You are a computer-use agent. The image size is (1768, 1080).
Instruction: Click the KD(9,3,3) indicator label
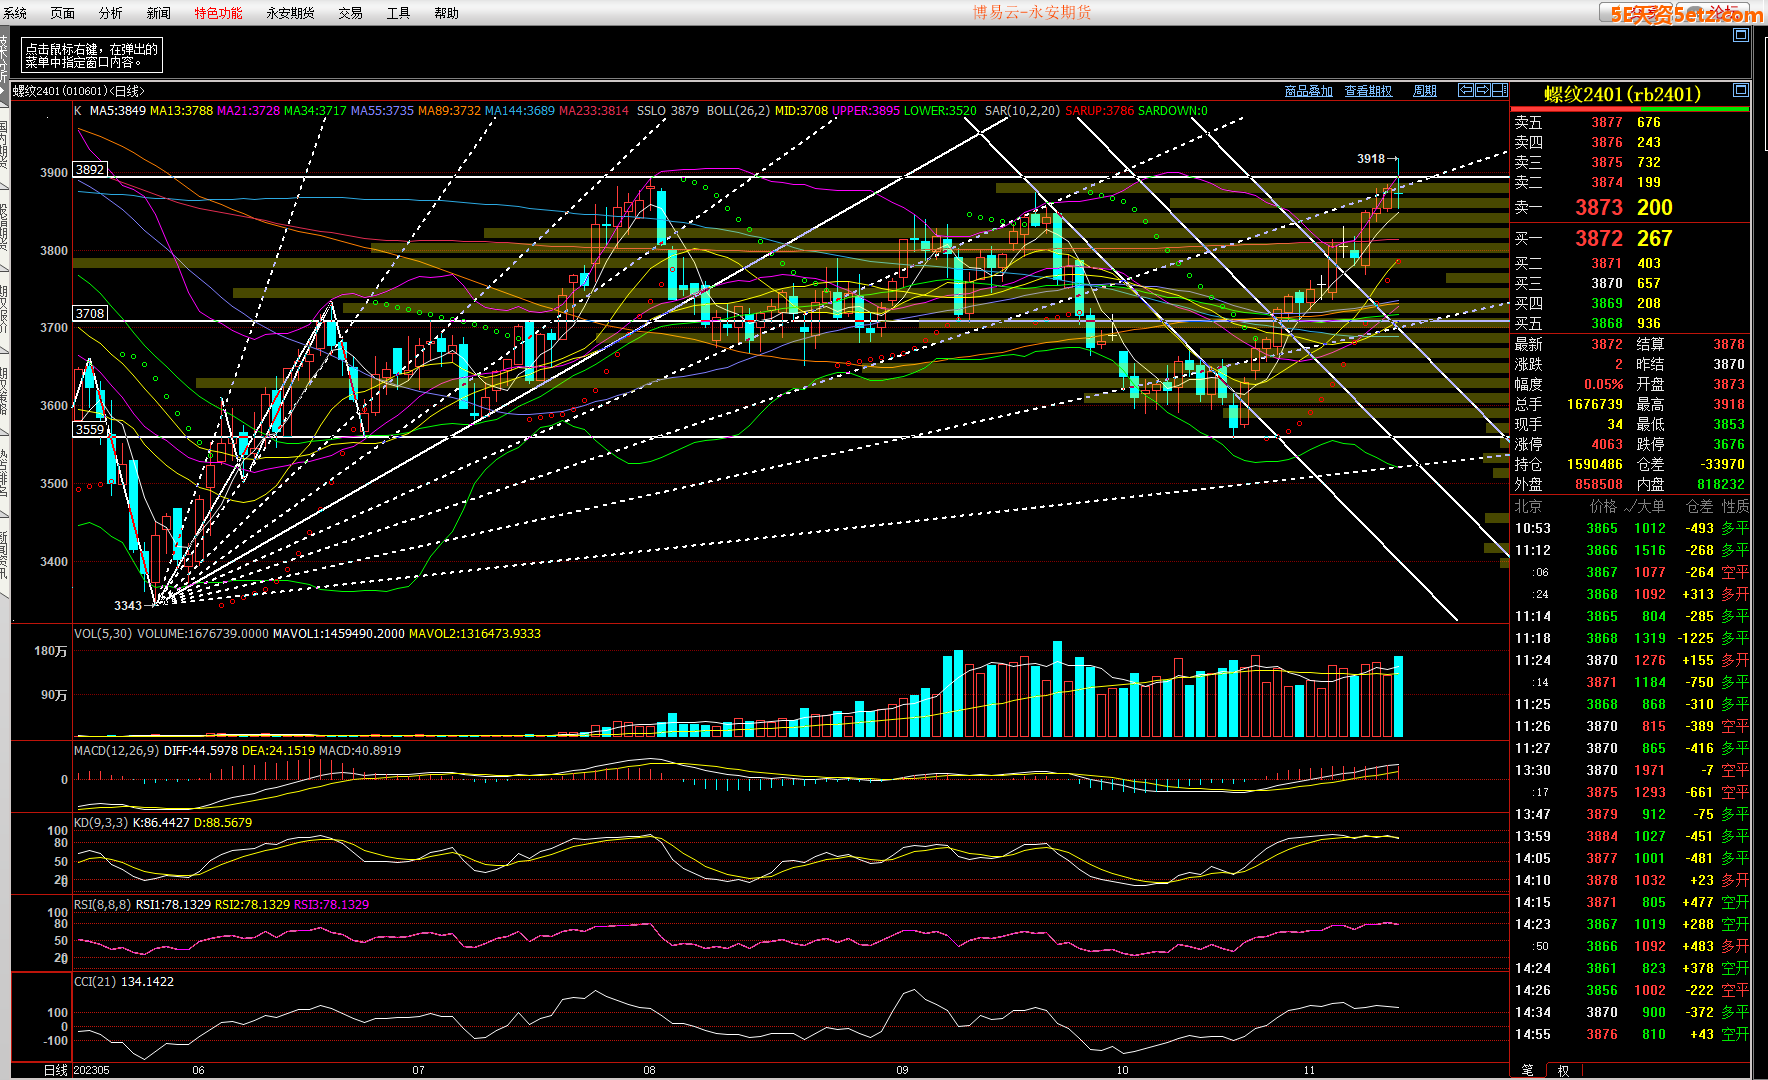coord(101,823)
